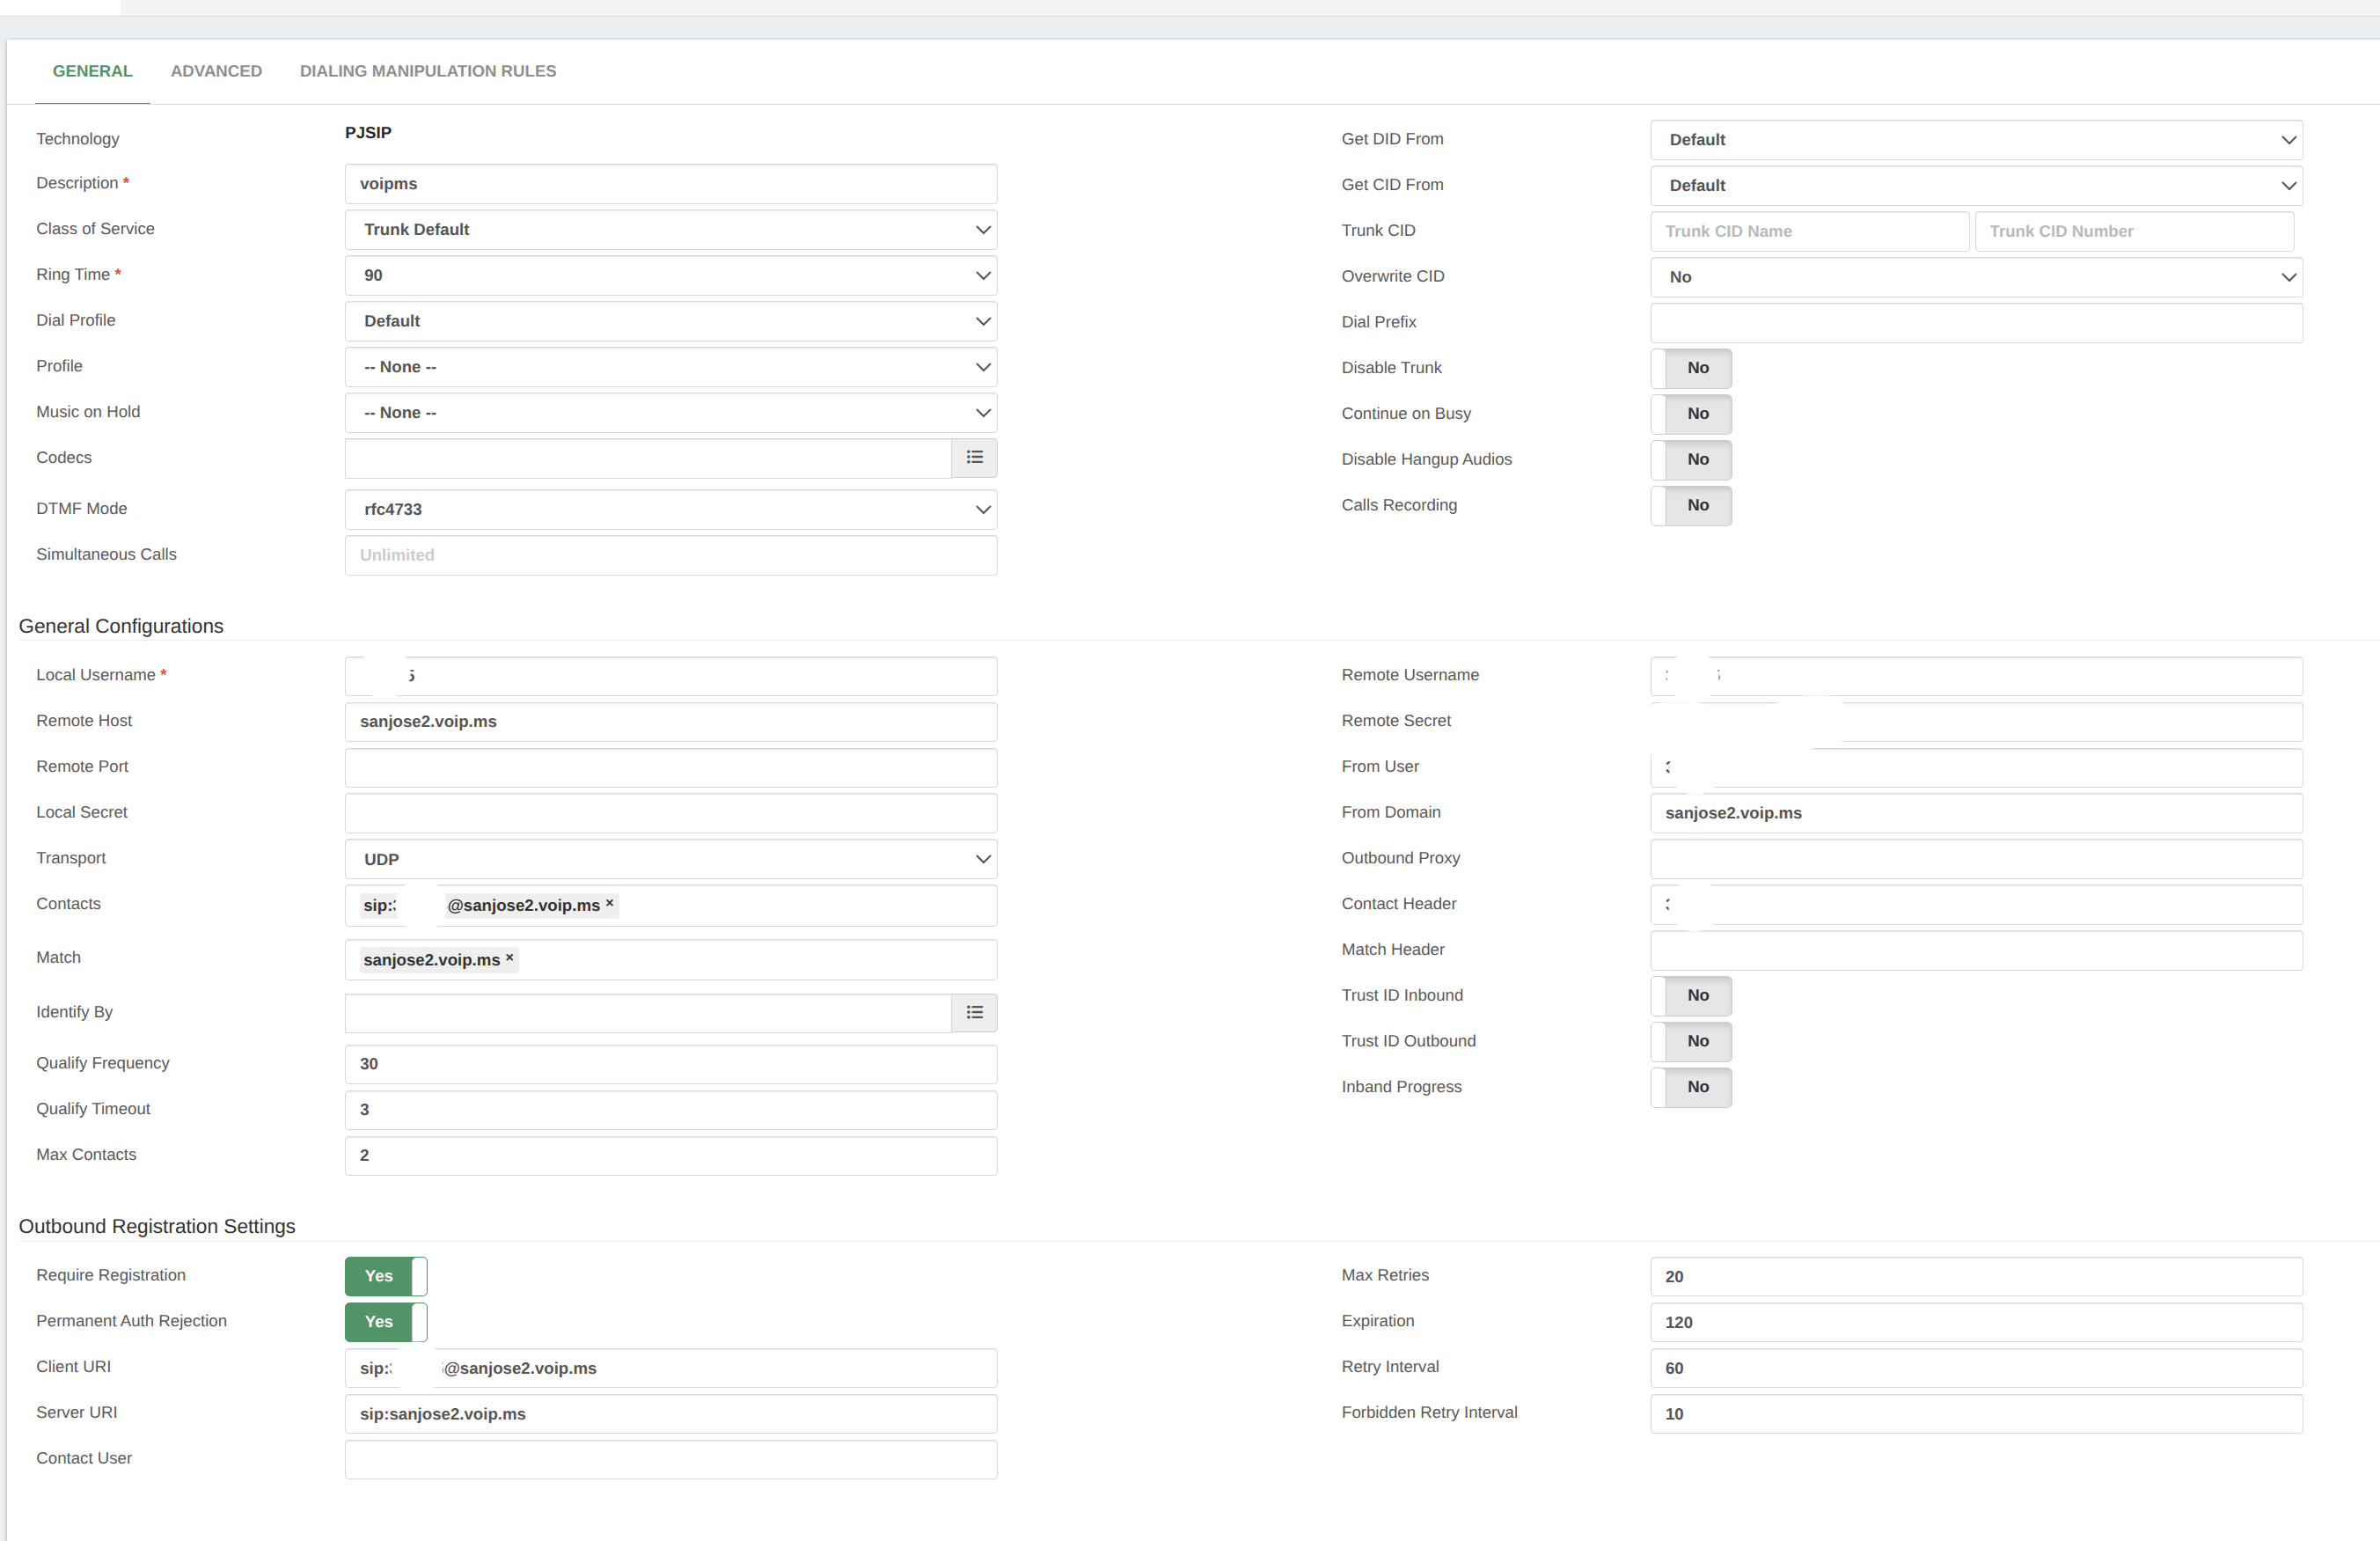
Task: Remove the sip contact tag
Action: 609,903
